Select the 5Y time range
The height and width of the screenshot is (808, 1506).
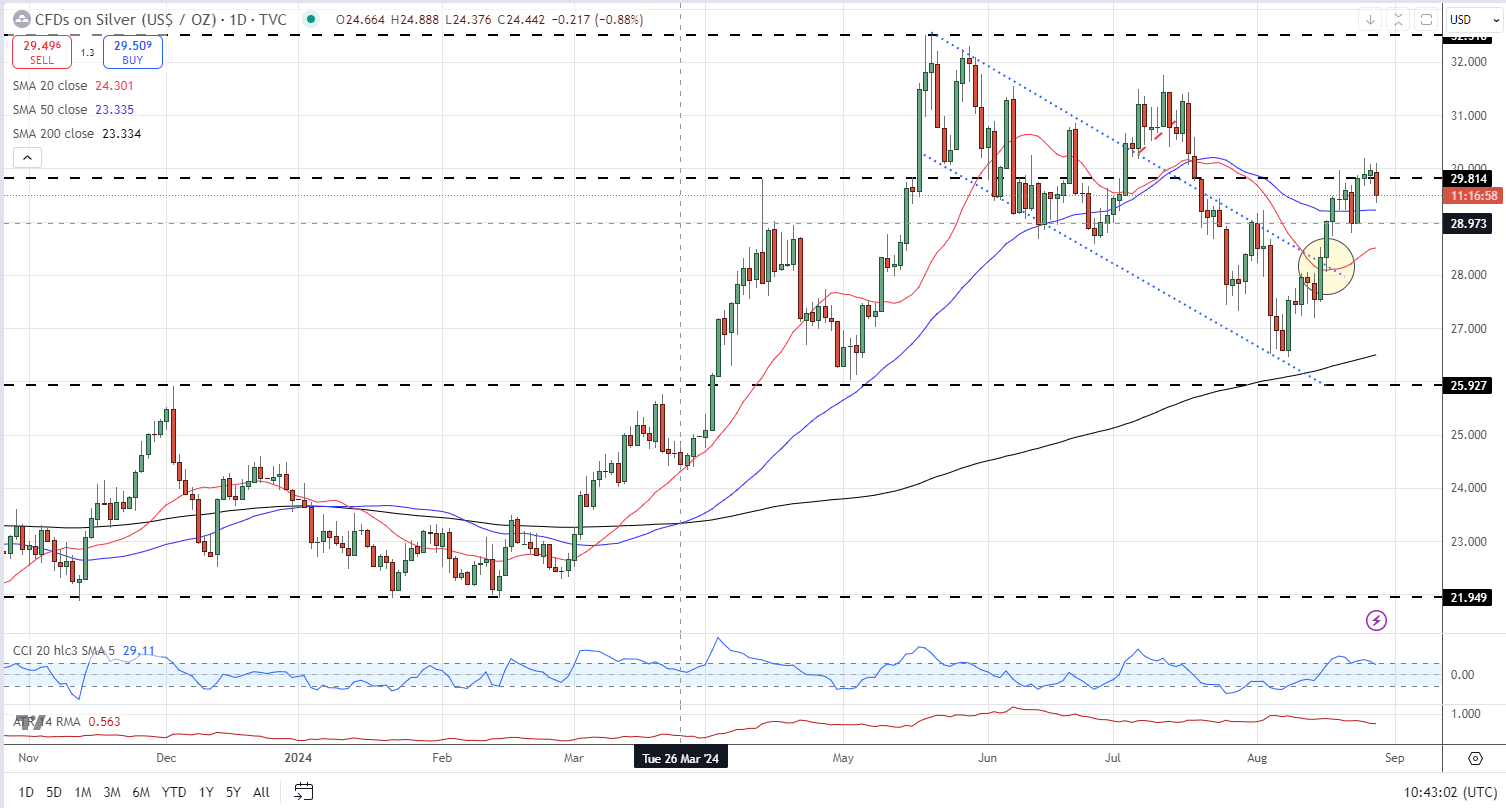pyautogui.click(x=233, y=792)
